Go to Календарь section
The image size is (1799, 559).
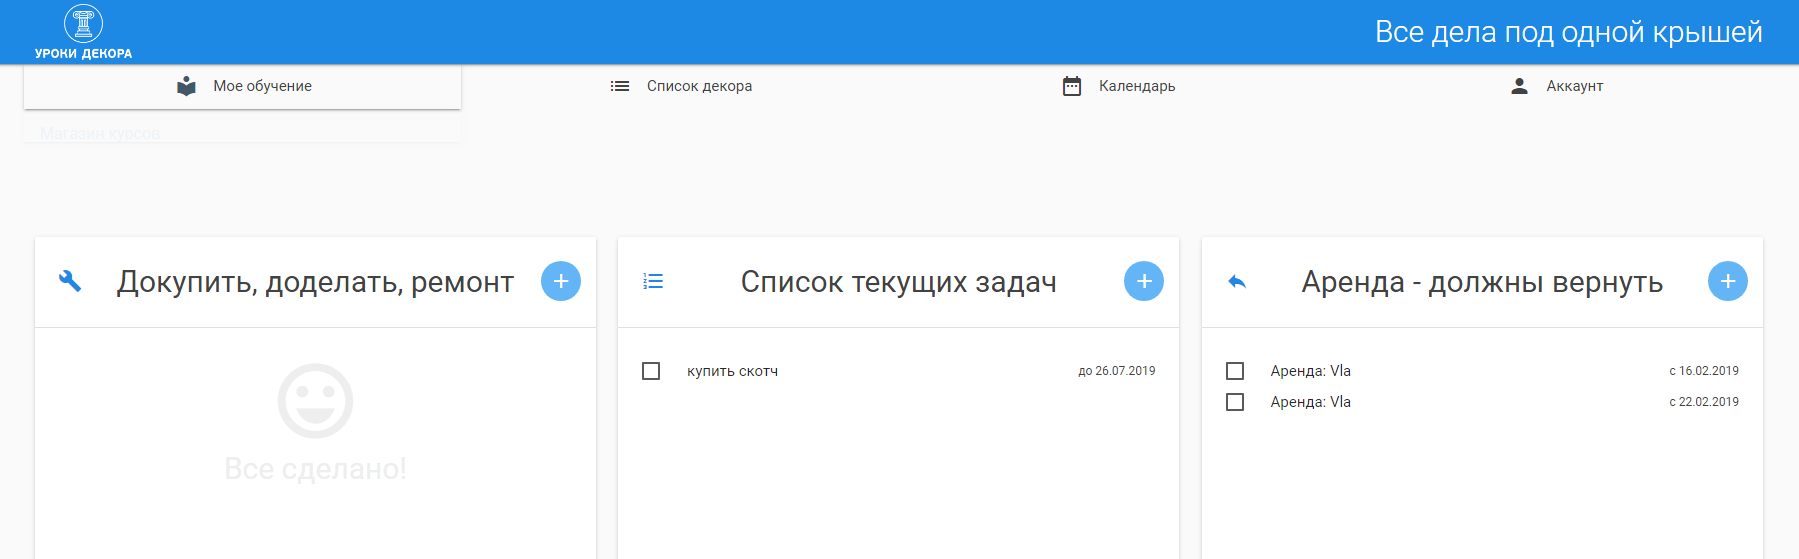pos(1137,86)
